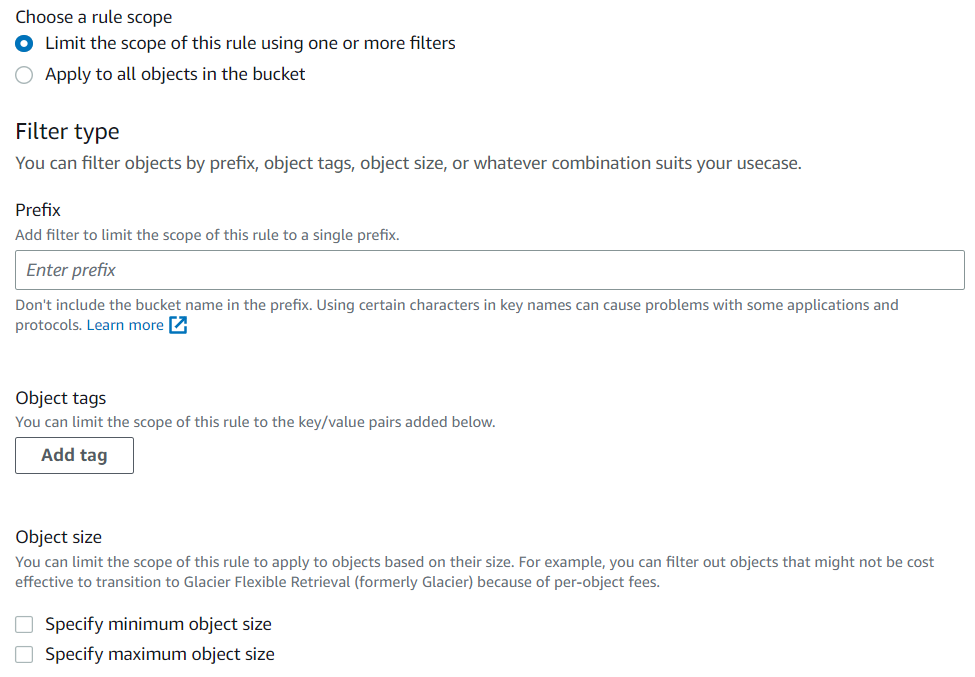
Task: Click the Add tag button
Action: coord(75,455)
